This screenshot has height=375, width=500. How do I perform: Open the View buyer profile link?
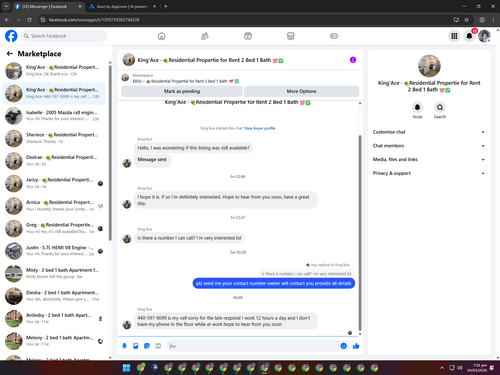260,128
